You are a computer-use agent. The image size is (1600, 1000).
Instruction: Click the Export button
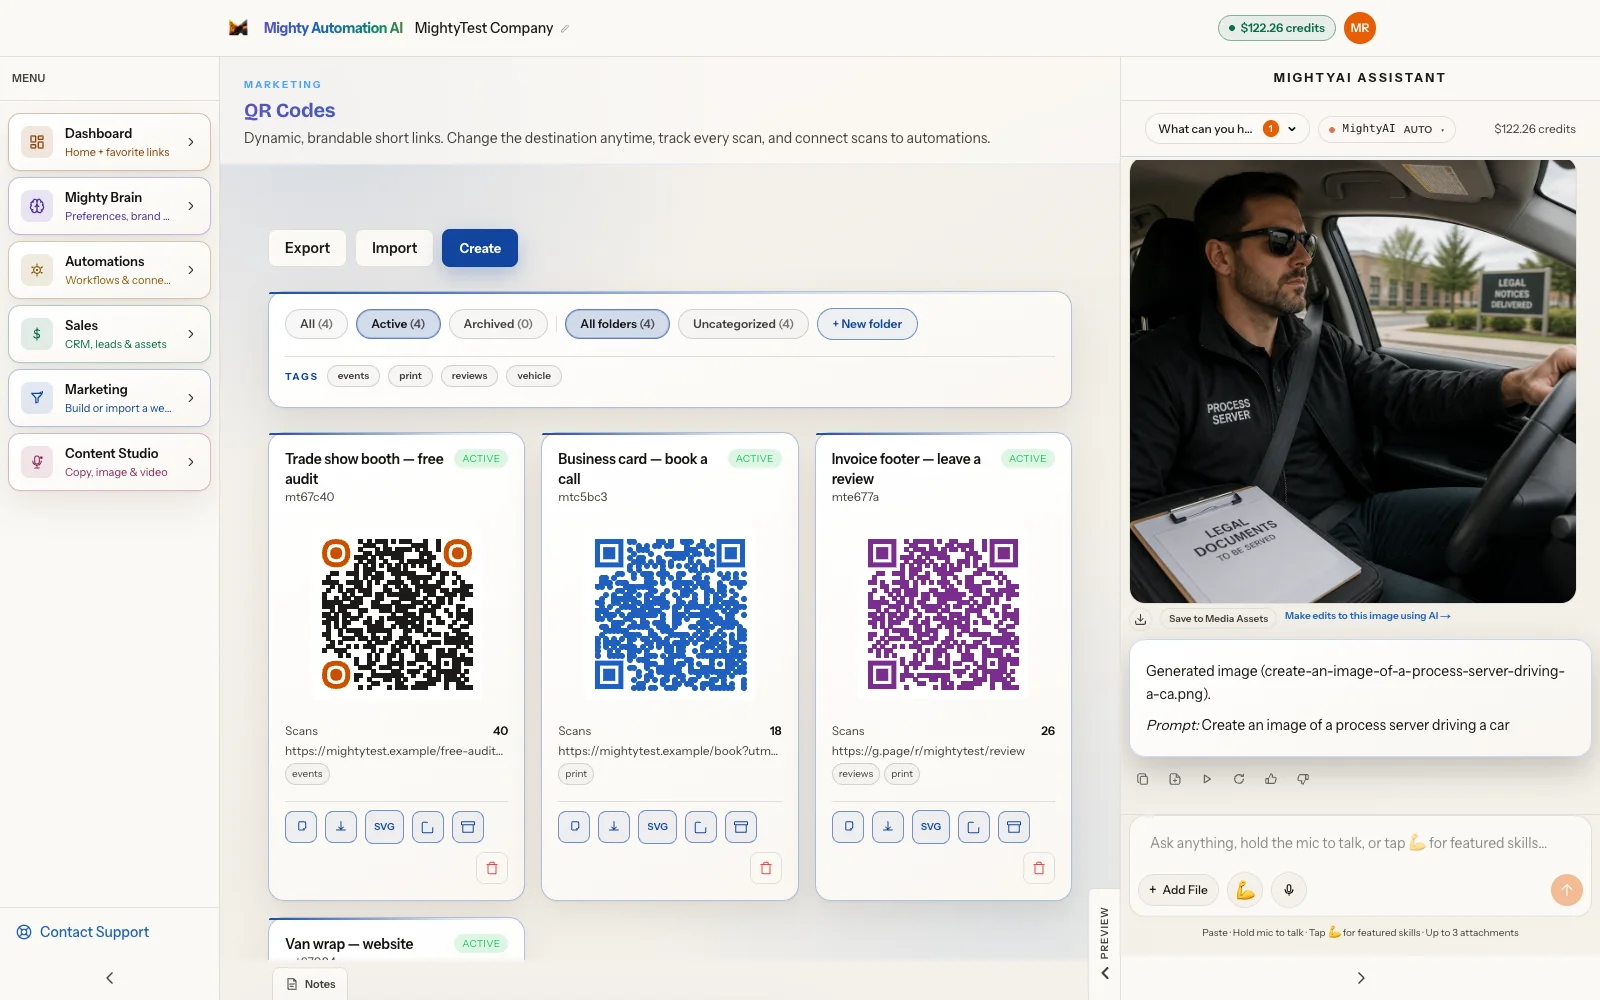click(x=307, y=248)
